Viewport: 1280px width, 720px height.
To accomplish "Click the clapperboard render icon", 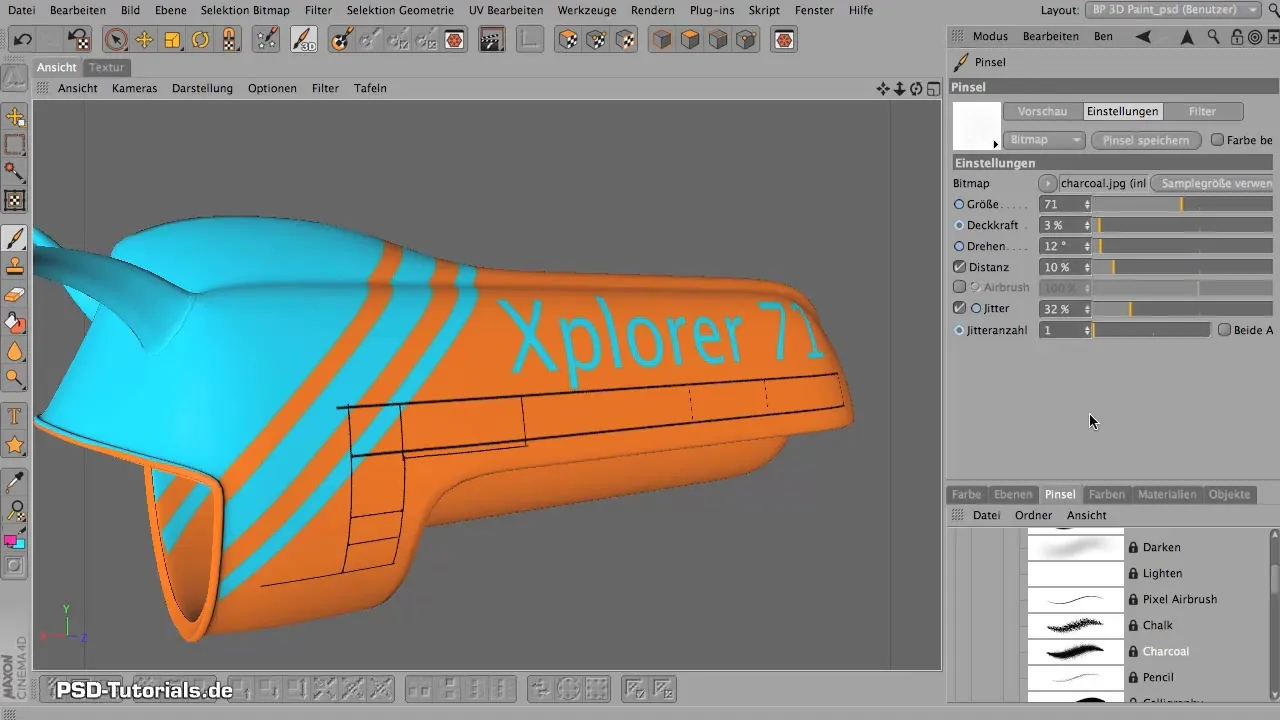I will (x=491, y=40).
